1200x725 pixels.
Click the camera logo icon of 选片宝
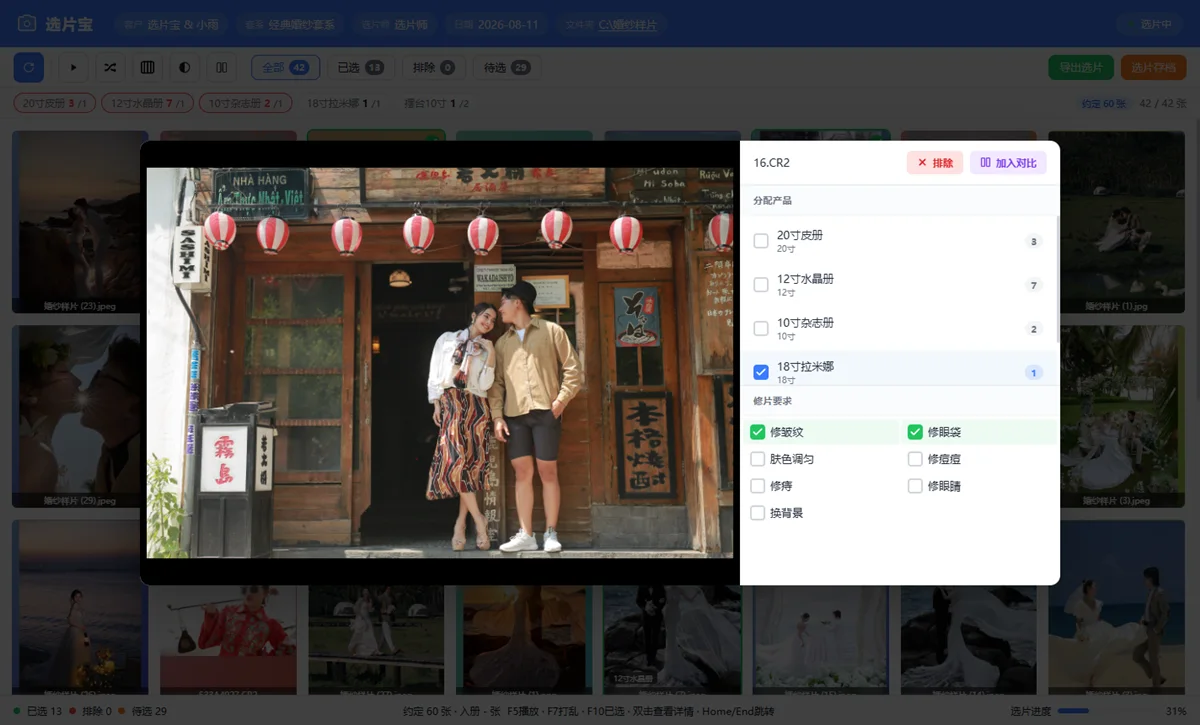click(x=27, y=23)
